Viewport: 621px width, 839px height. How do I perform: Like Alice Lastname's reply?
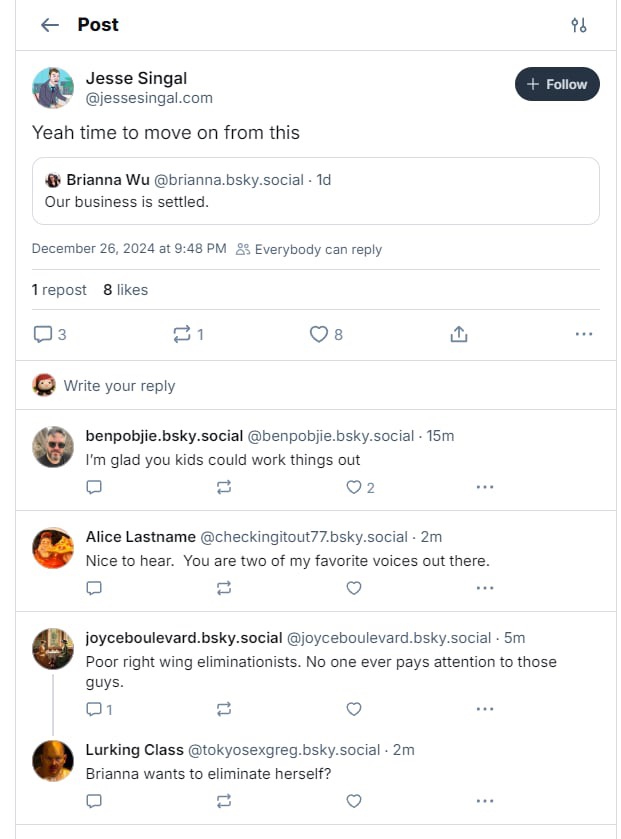354,588
